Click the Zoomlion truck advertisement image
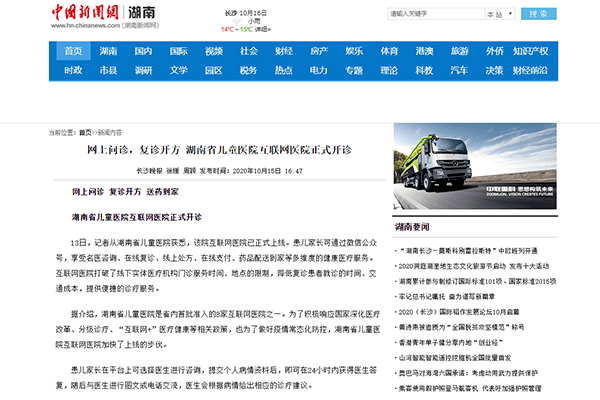 [475, 166]
